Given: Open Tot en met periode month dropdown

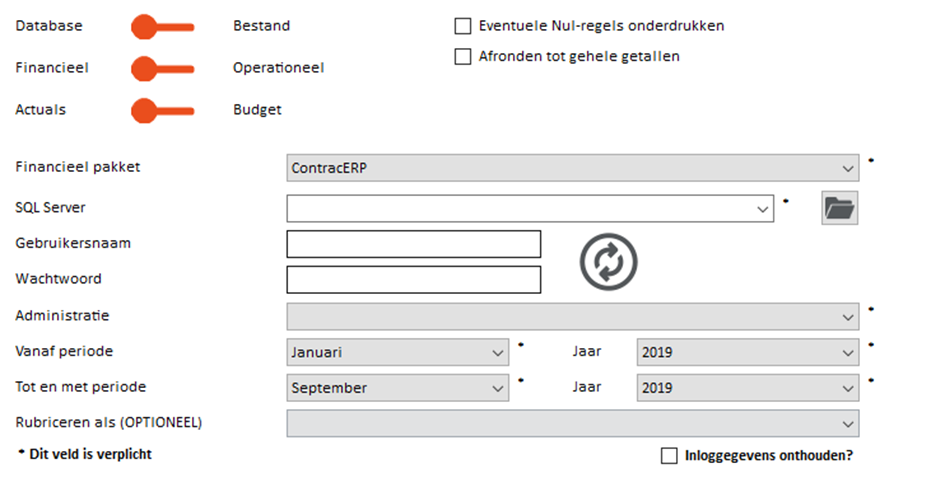Looking at the screenshot, I should [399, 387].
